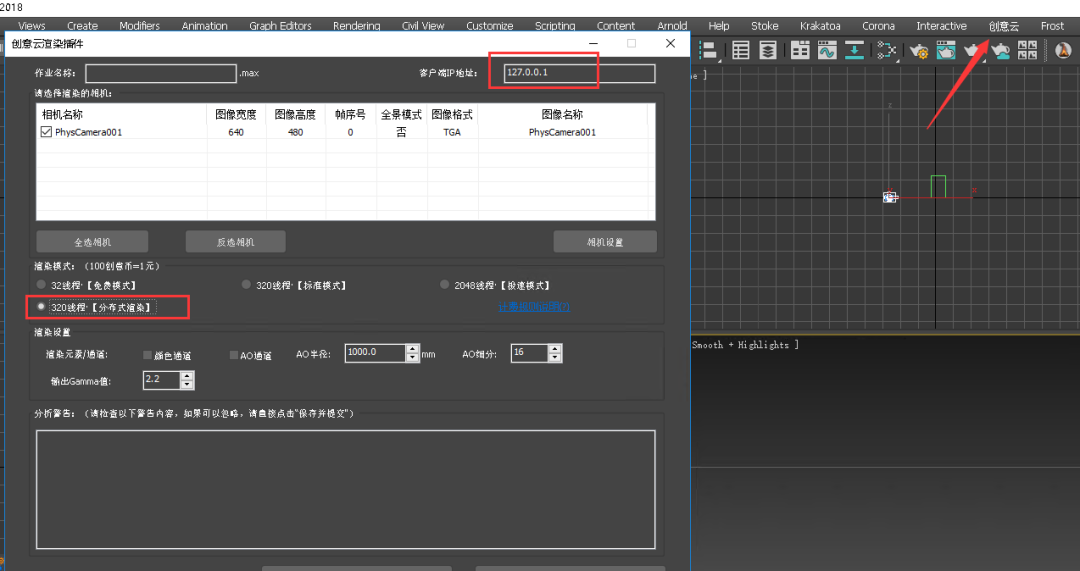Toggle the Ribbon toolbar icon
The width and height of the screenshot is (1080, 571).
pyautogui.click(x=800, y=50)
